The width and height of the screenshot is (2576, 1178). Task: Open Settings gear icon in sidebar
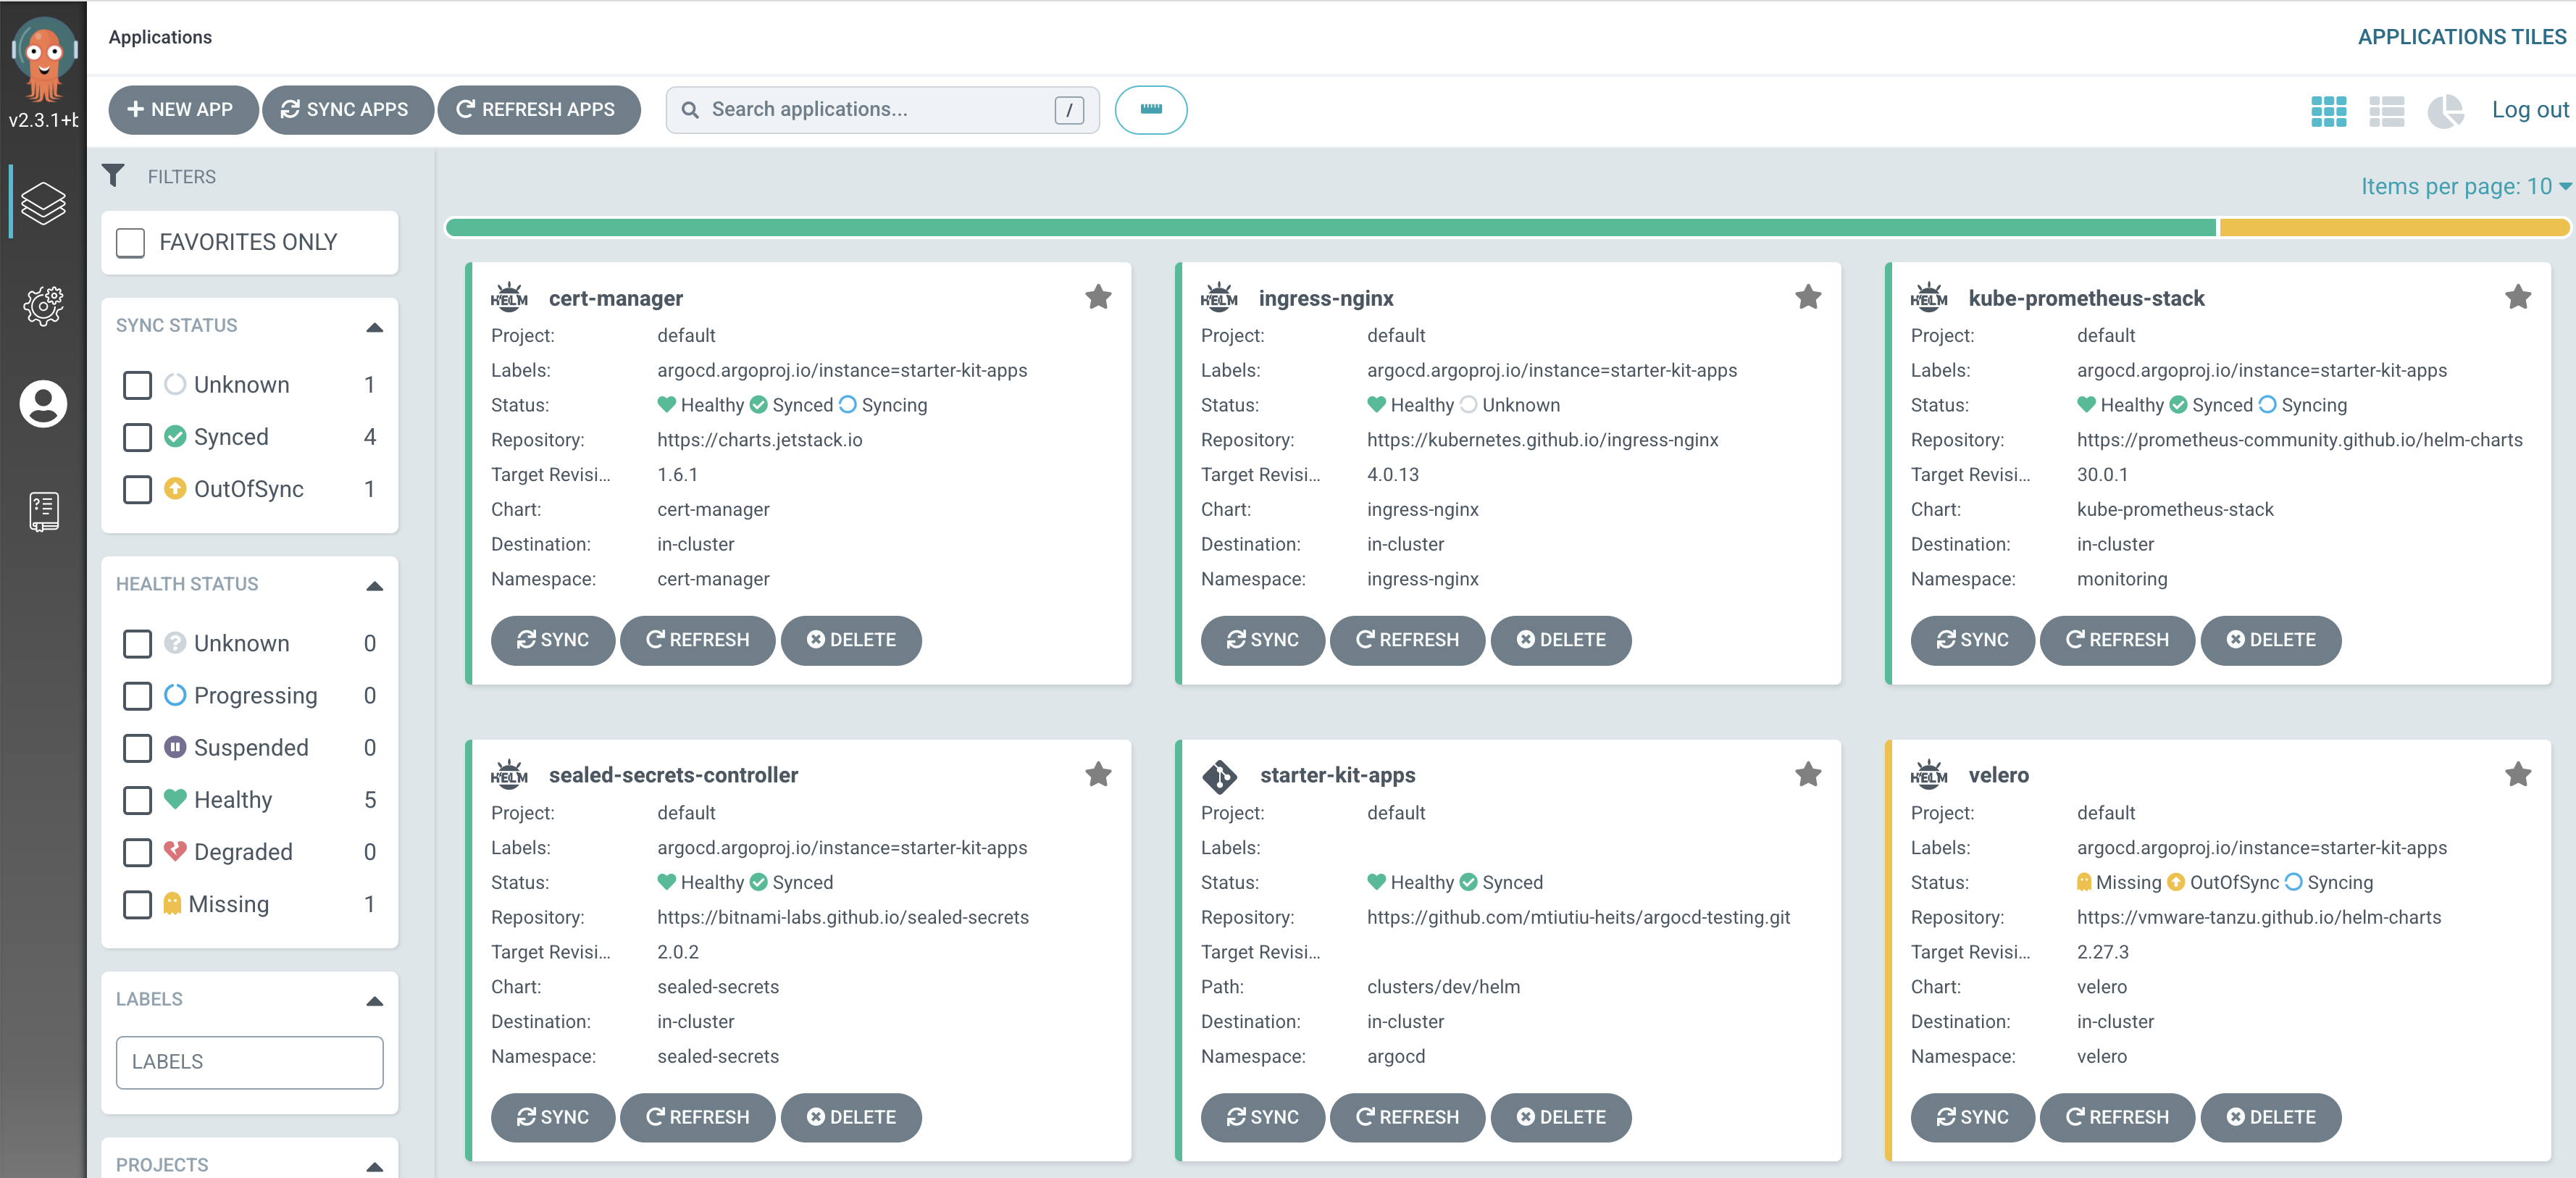point(43,305)
